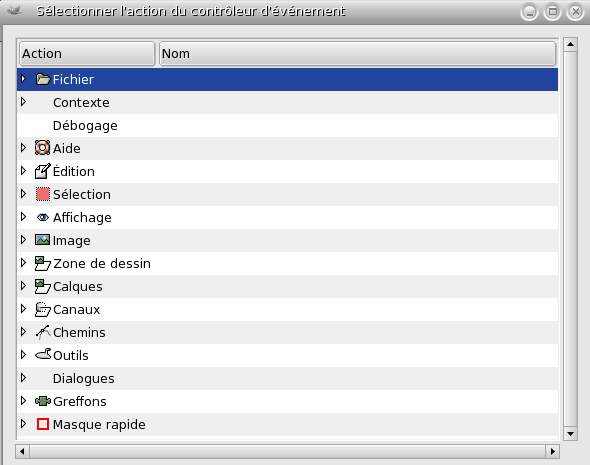Click the Fichier folder icon
Viewport: 590px width, 465px height.
click(x=43, y=79)
